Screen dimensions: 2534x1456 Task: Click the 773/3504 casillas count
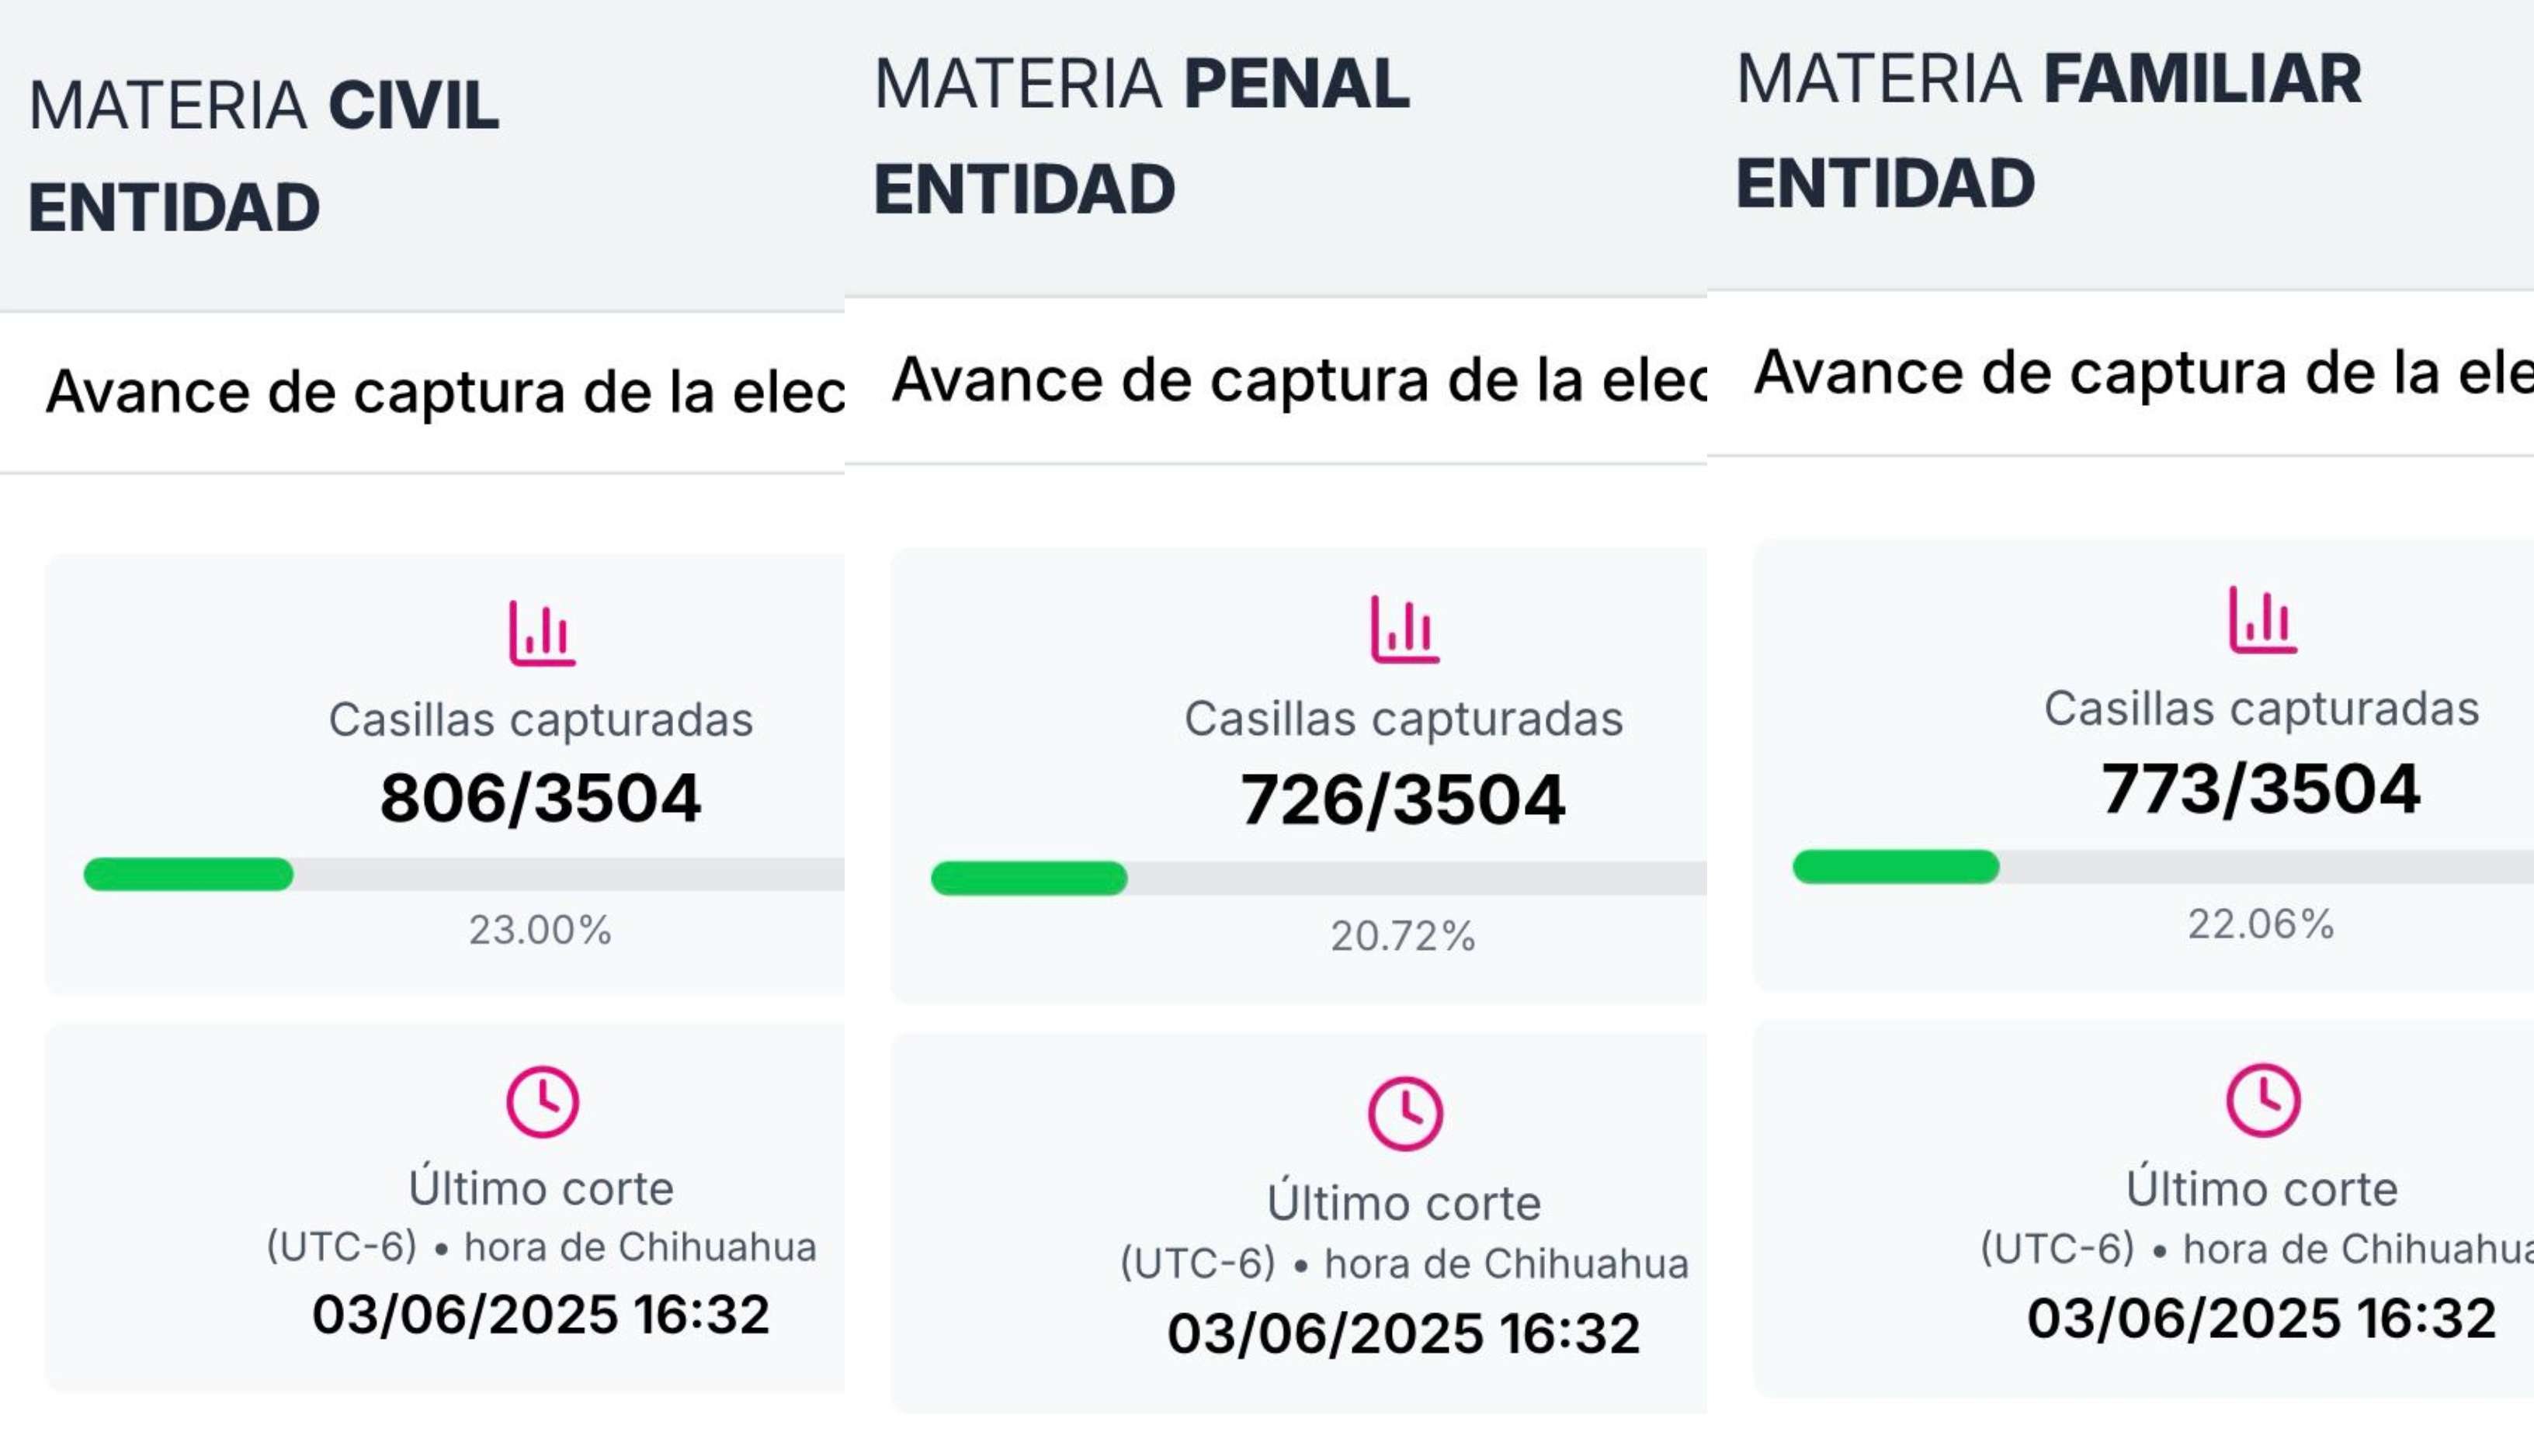point(2260,790)
